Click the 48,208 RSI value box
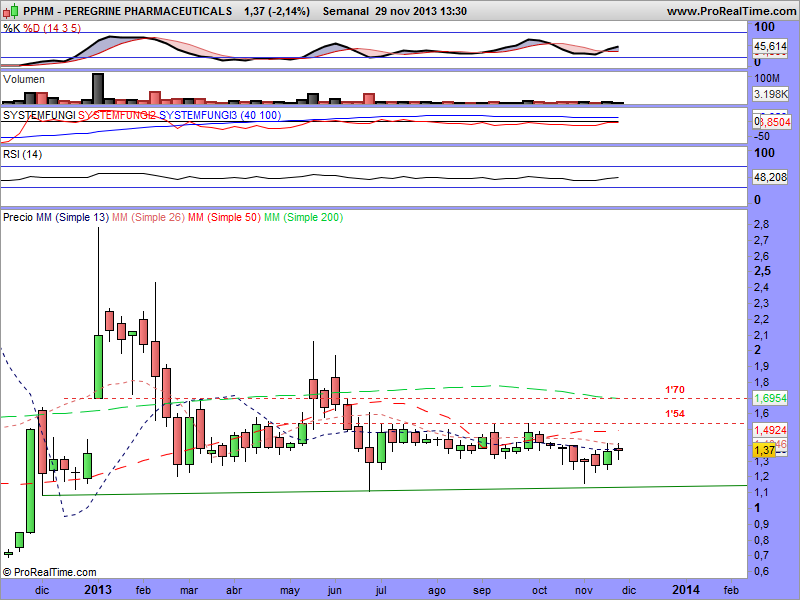Screen dimensions: 800x600 point(770,178)
